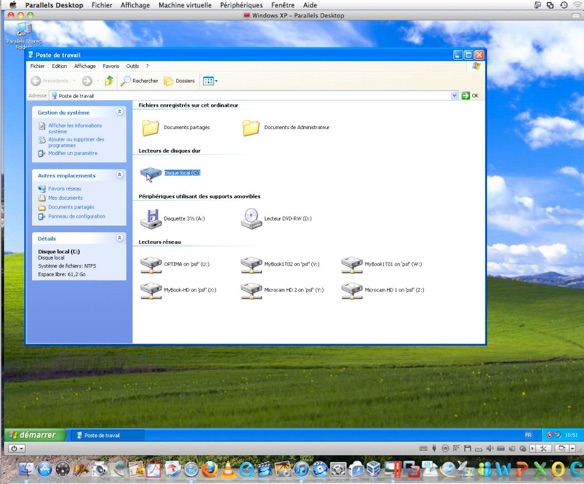The image size is (584, 484).
Task: Click Poste de travail taskbar button
Action: pyautogui.click(x=108, y=435)
